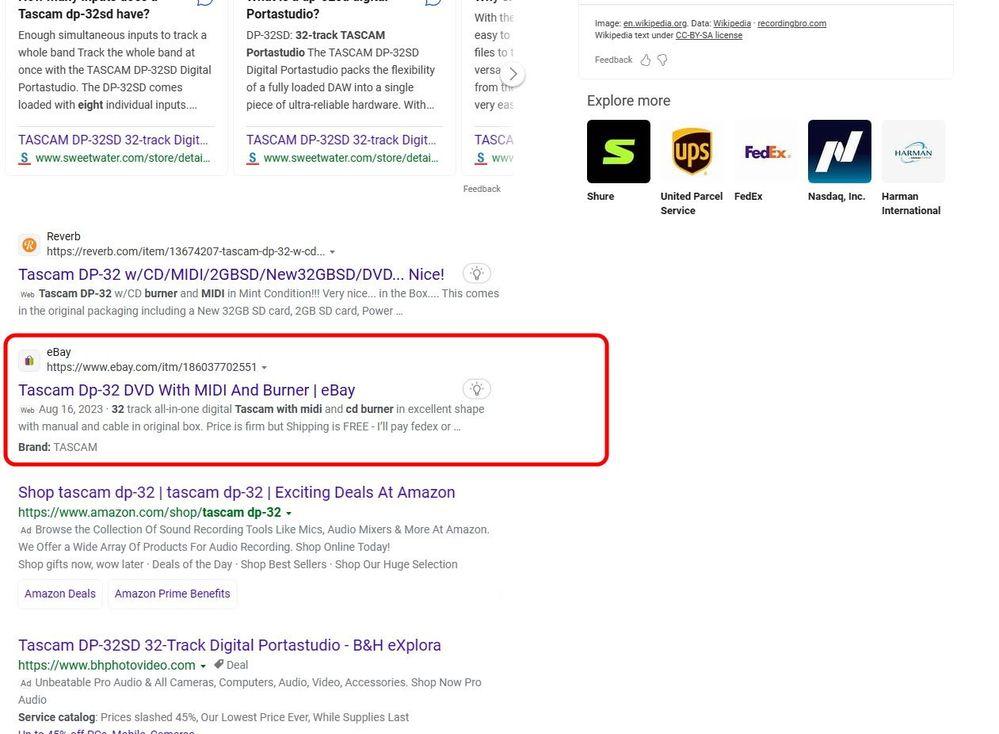Click the Amazon Prime Benefits button
The height and width of the screenshot is (734, 999).
[172, 593]
